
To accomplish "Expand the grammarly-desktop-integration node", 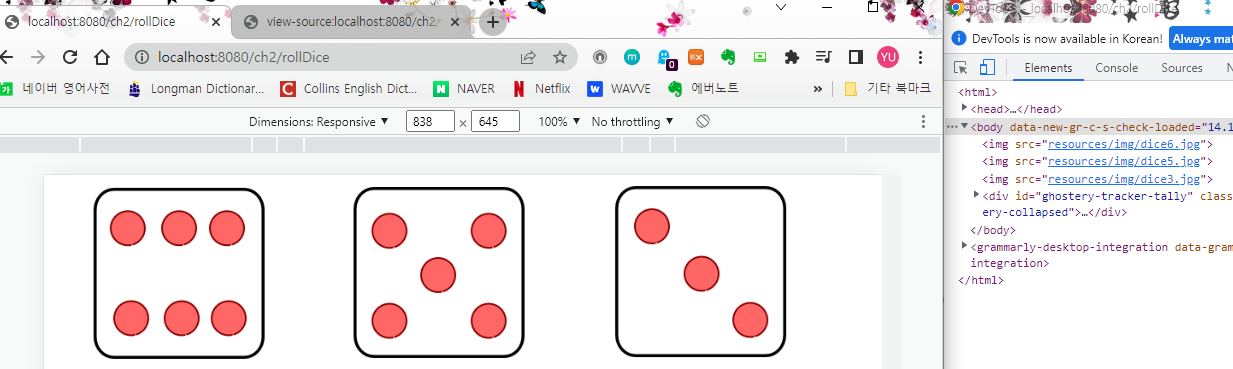I will pos(964,246).
